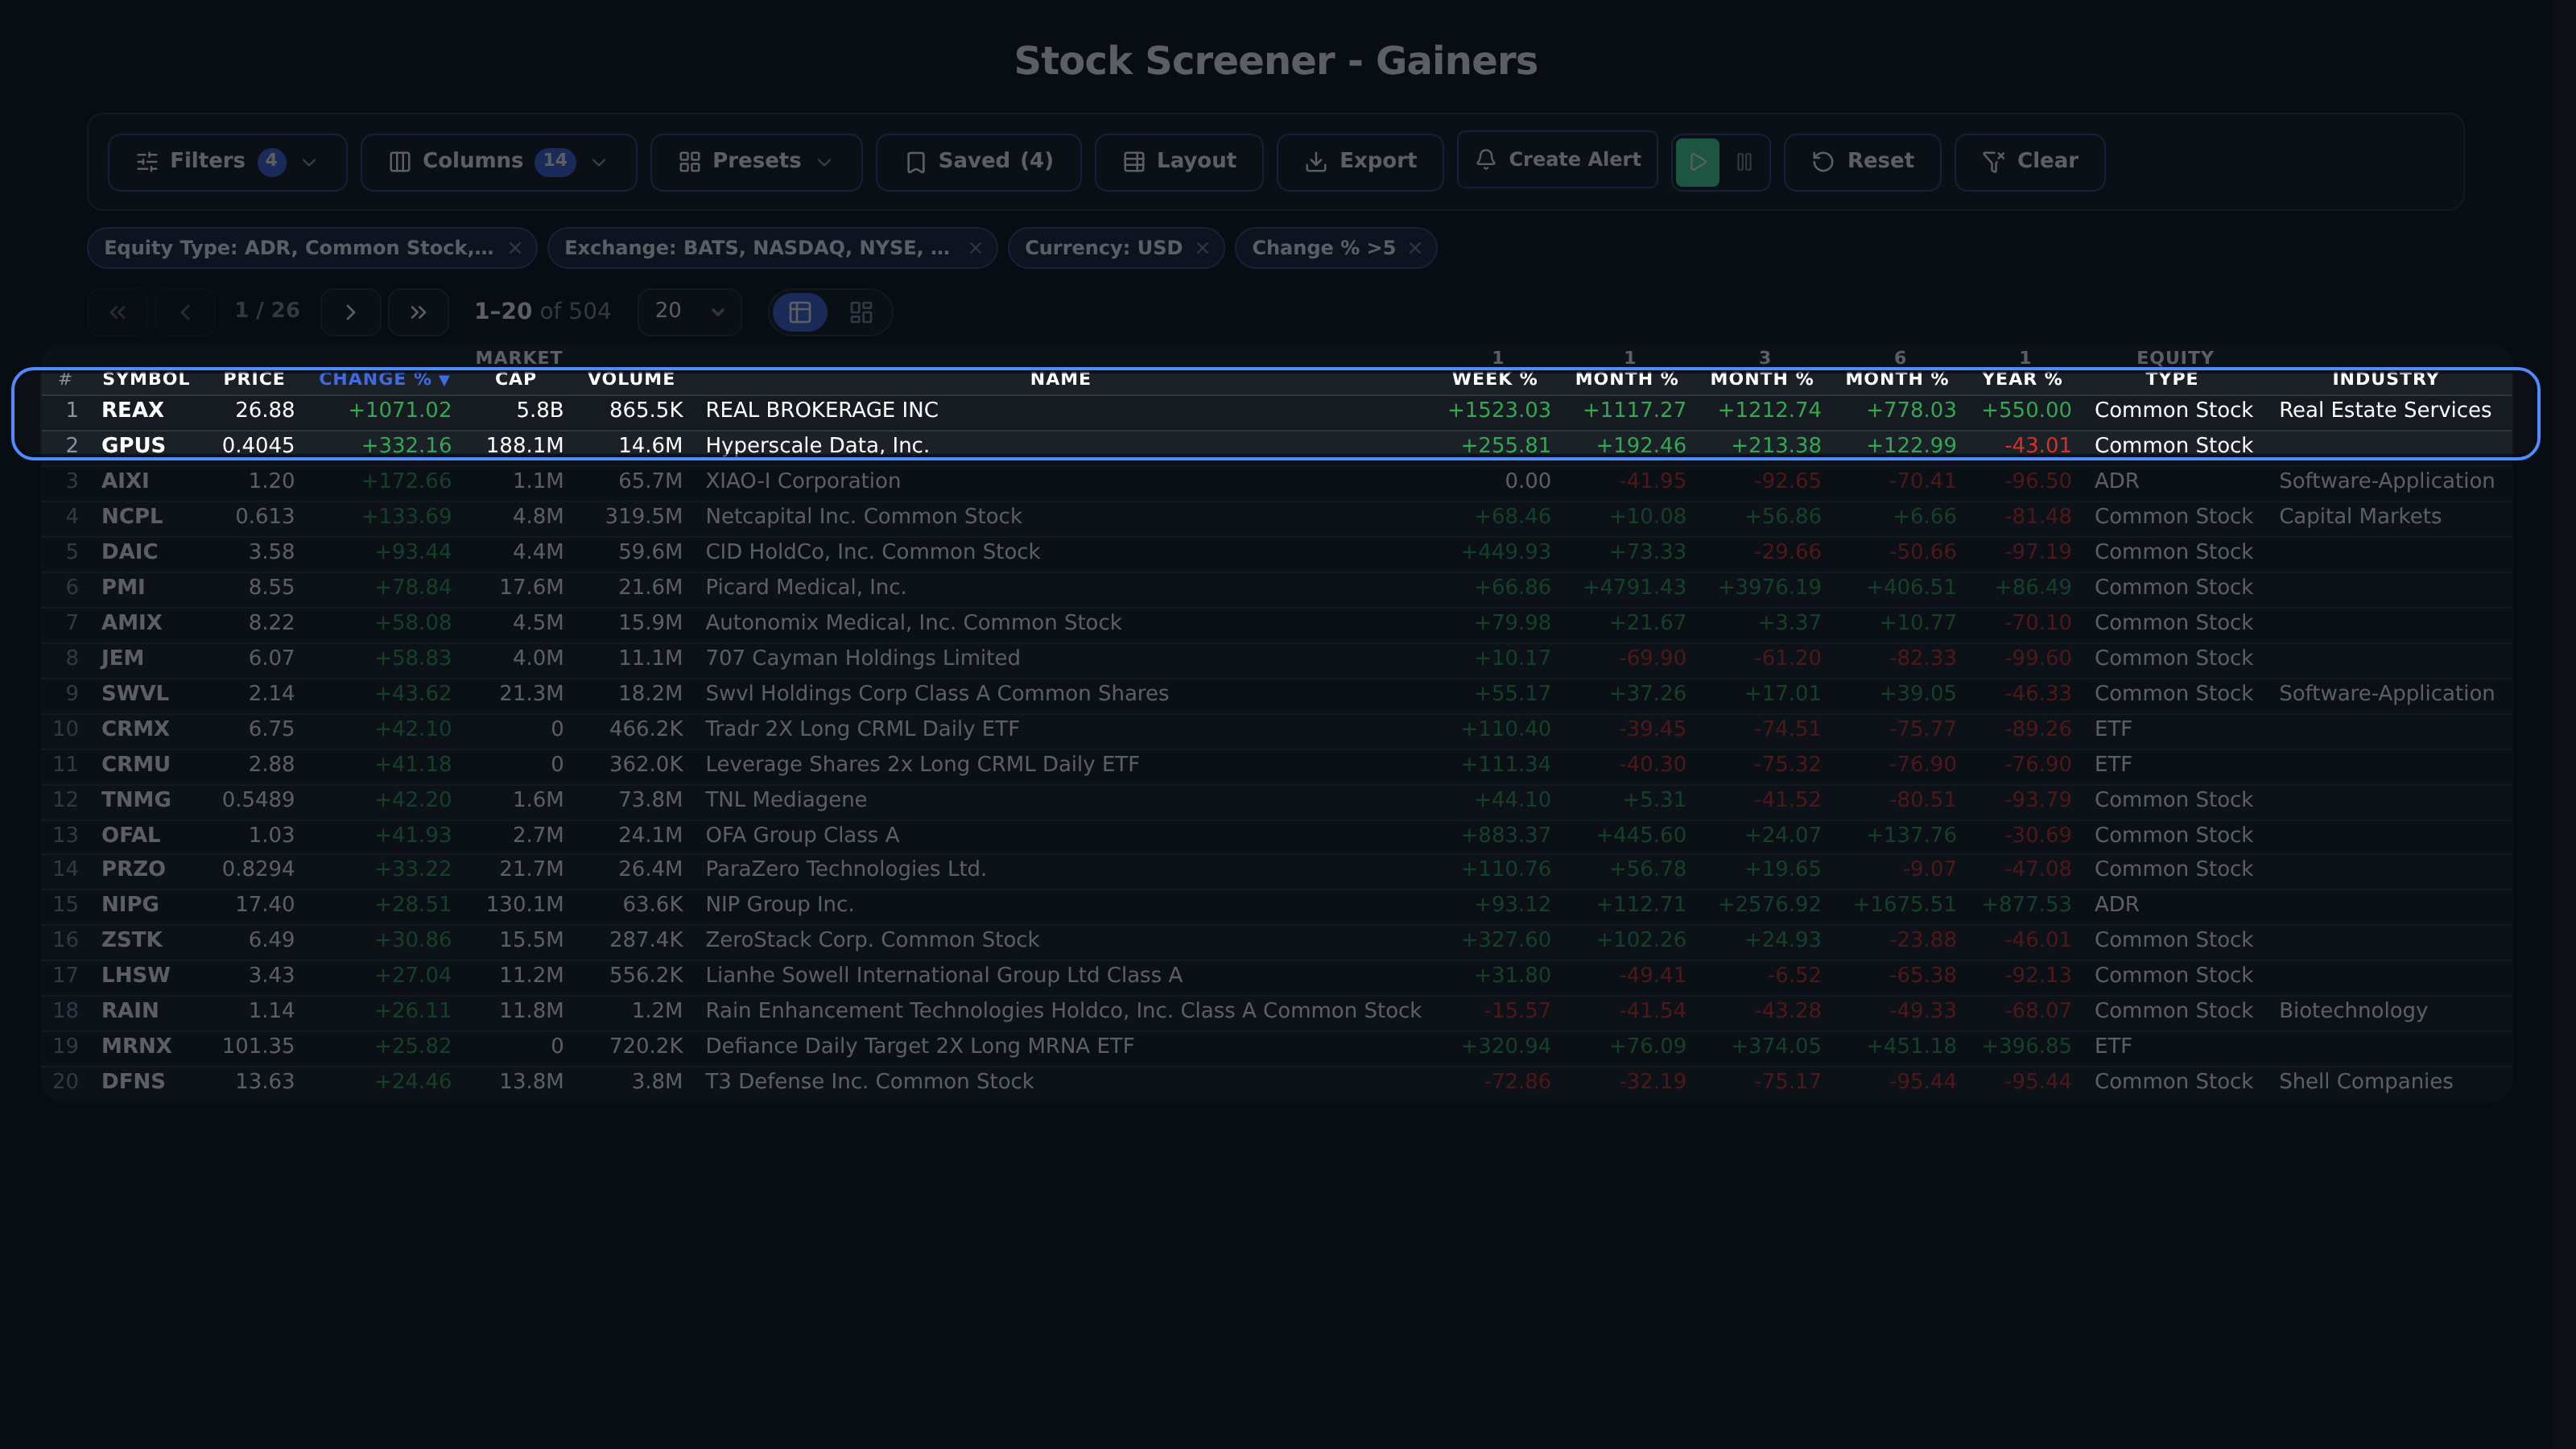Open the Columns dropdown
Image resolution: width=2576 pixels, height=1449 pixels.
[x=498, y=161]
